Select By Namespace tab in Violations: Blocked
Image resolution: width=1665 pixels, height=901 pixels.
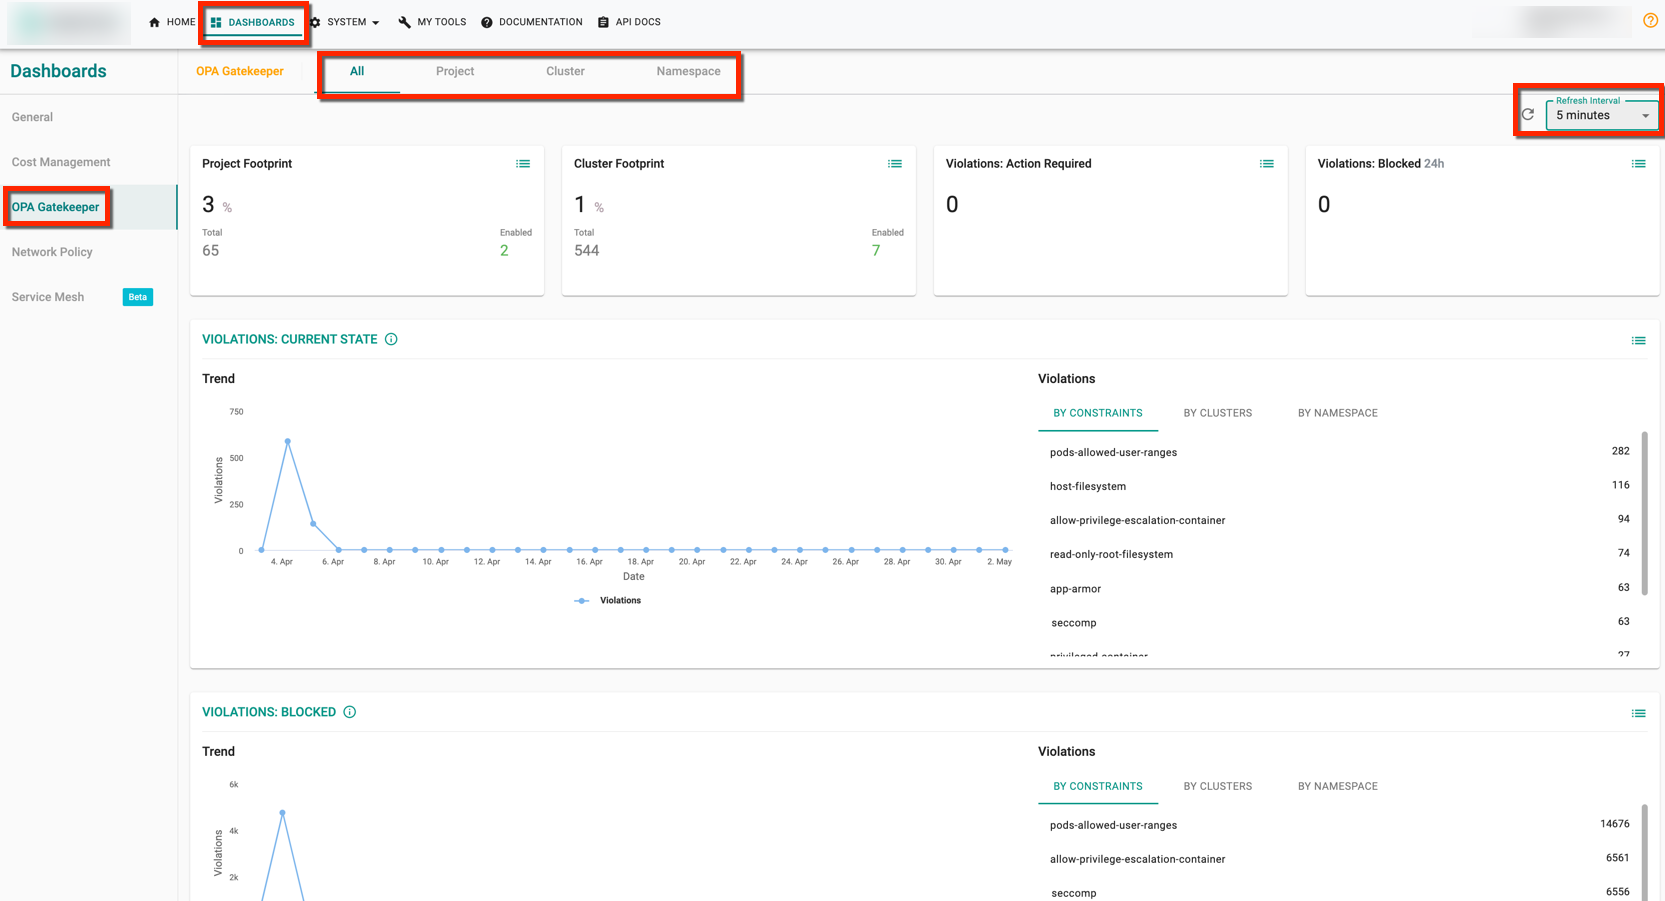[x=1338, y=786]
